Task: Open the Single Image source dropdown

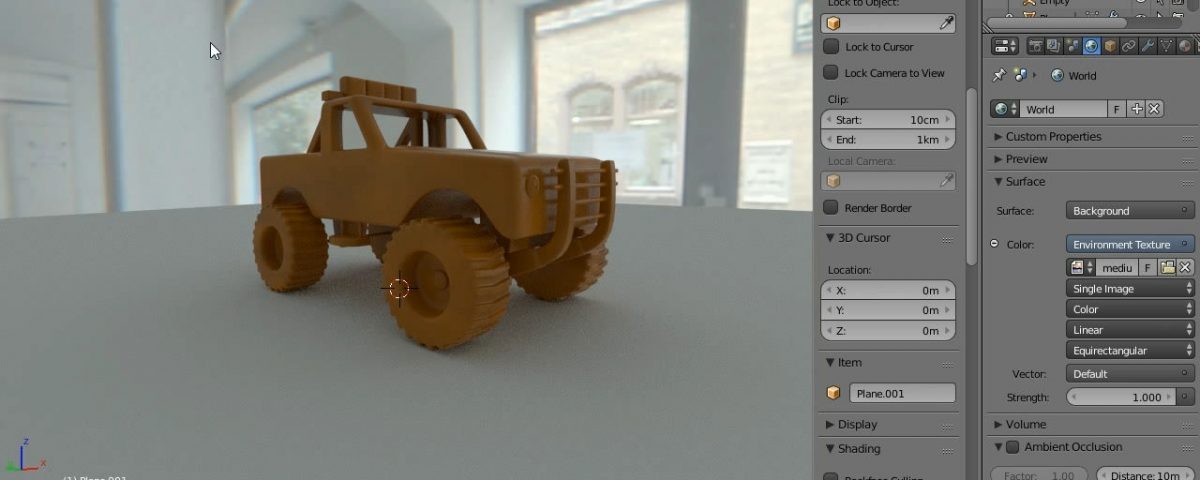Action: pos(1130,288)
